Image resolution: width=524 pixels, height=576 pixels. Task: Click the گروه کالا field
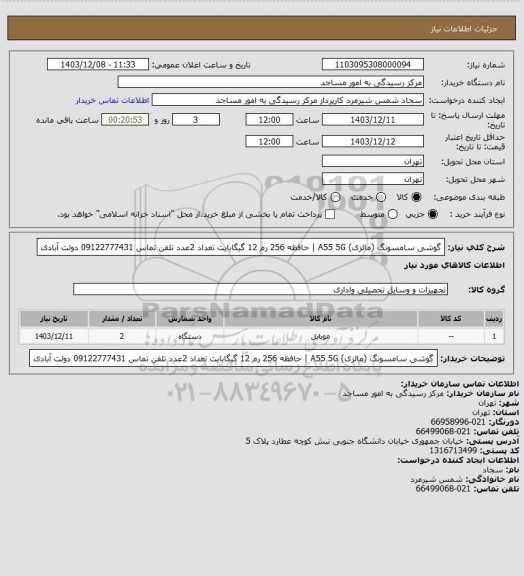[x=260, y=289]
